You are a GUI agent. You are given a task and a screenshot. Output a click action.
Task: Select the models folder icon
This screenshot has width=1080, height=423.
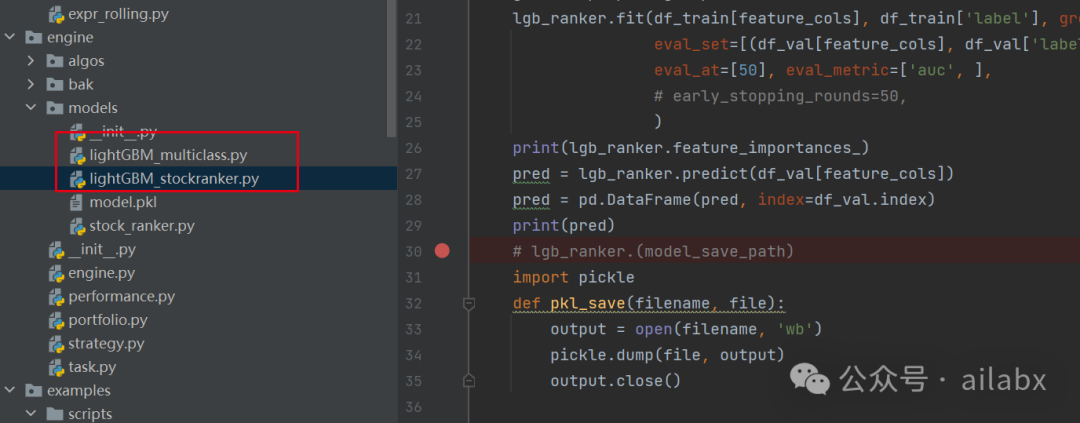[54, 108]
